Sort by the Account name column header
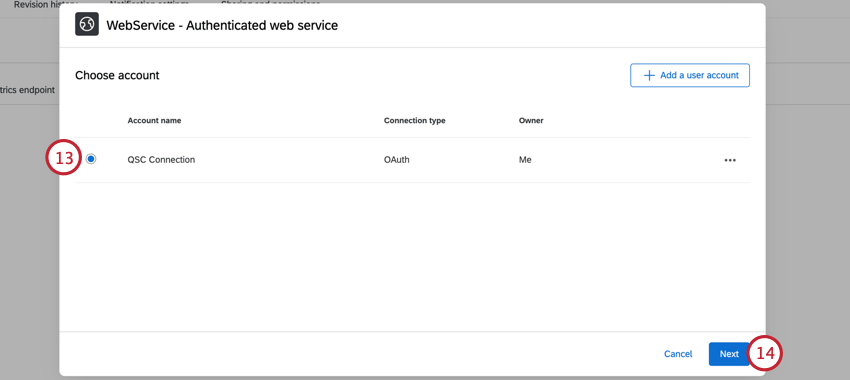850x380 pixels. [154, 120]
